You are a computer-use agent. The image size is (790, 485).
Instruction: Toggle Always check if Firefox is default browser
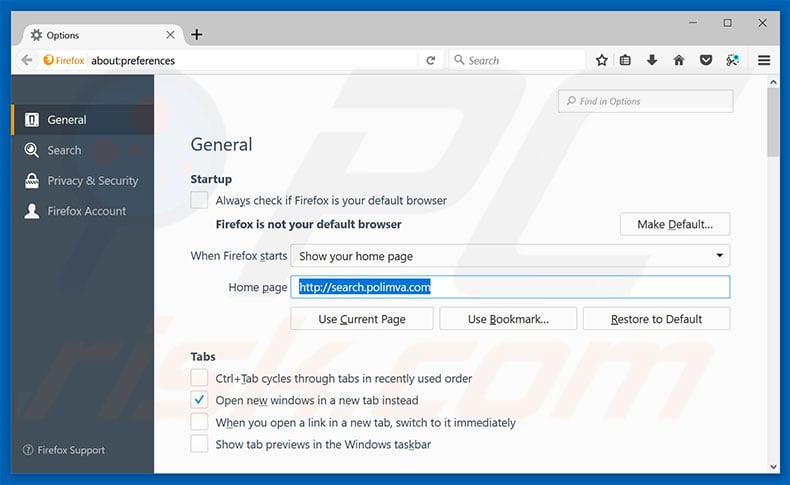pos(199,200)
